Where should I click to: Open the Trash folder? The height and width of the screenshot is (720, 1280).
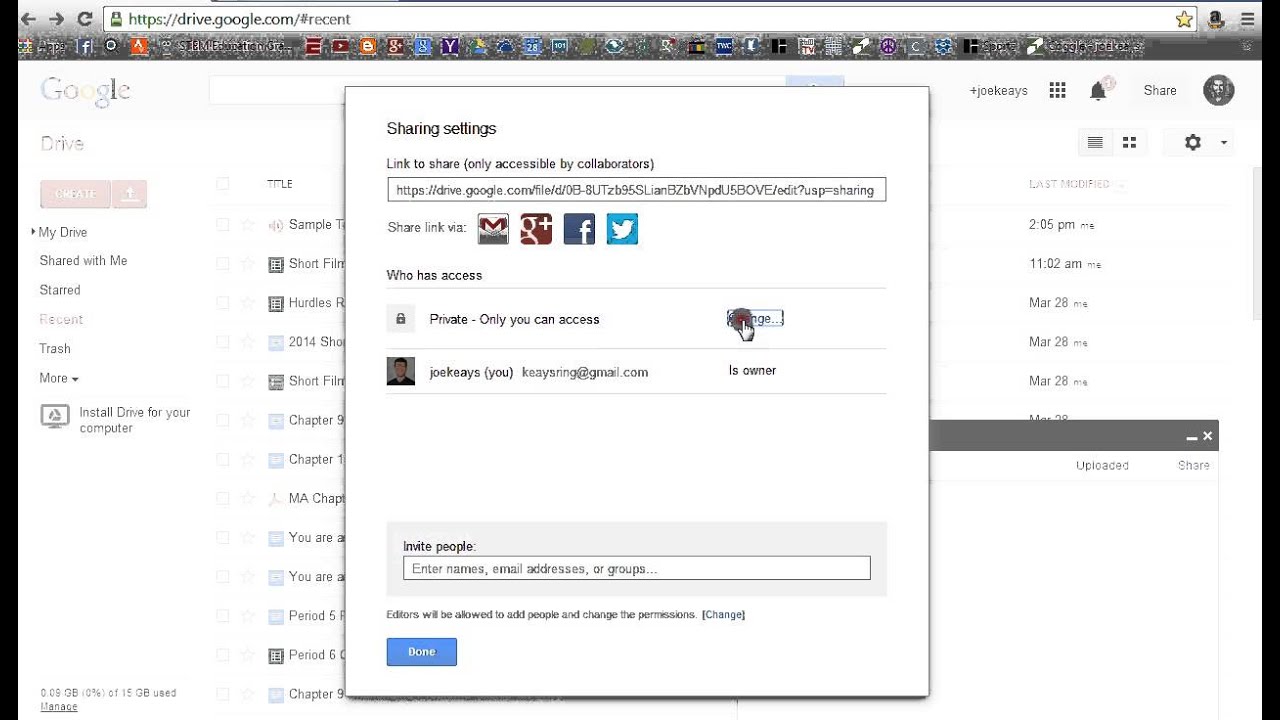coord(55,349)
